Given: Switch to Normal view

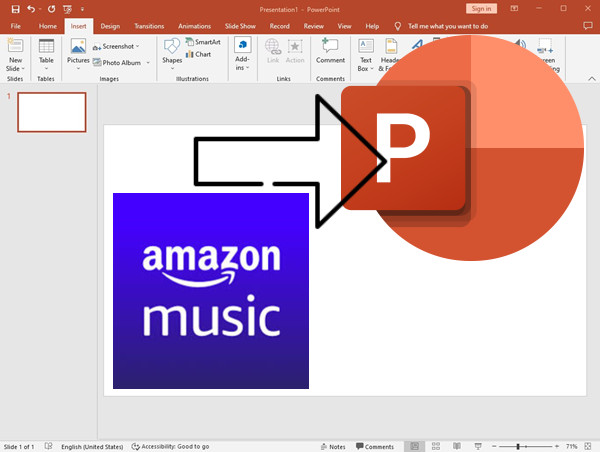Looking at the screenshot, I should [x=414, y=446].
